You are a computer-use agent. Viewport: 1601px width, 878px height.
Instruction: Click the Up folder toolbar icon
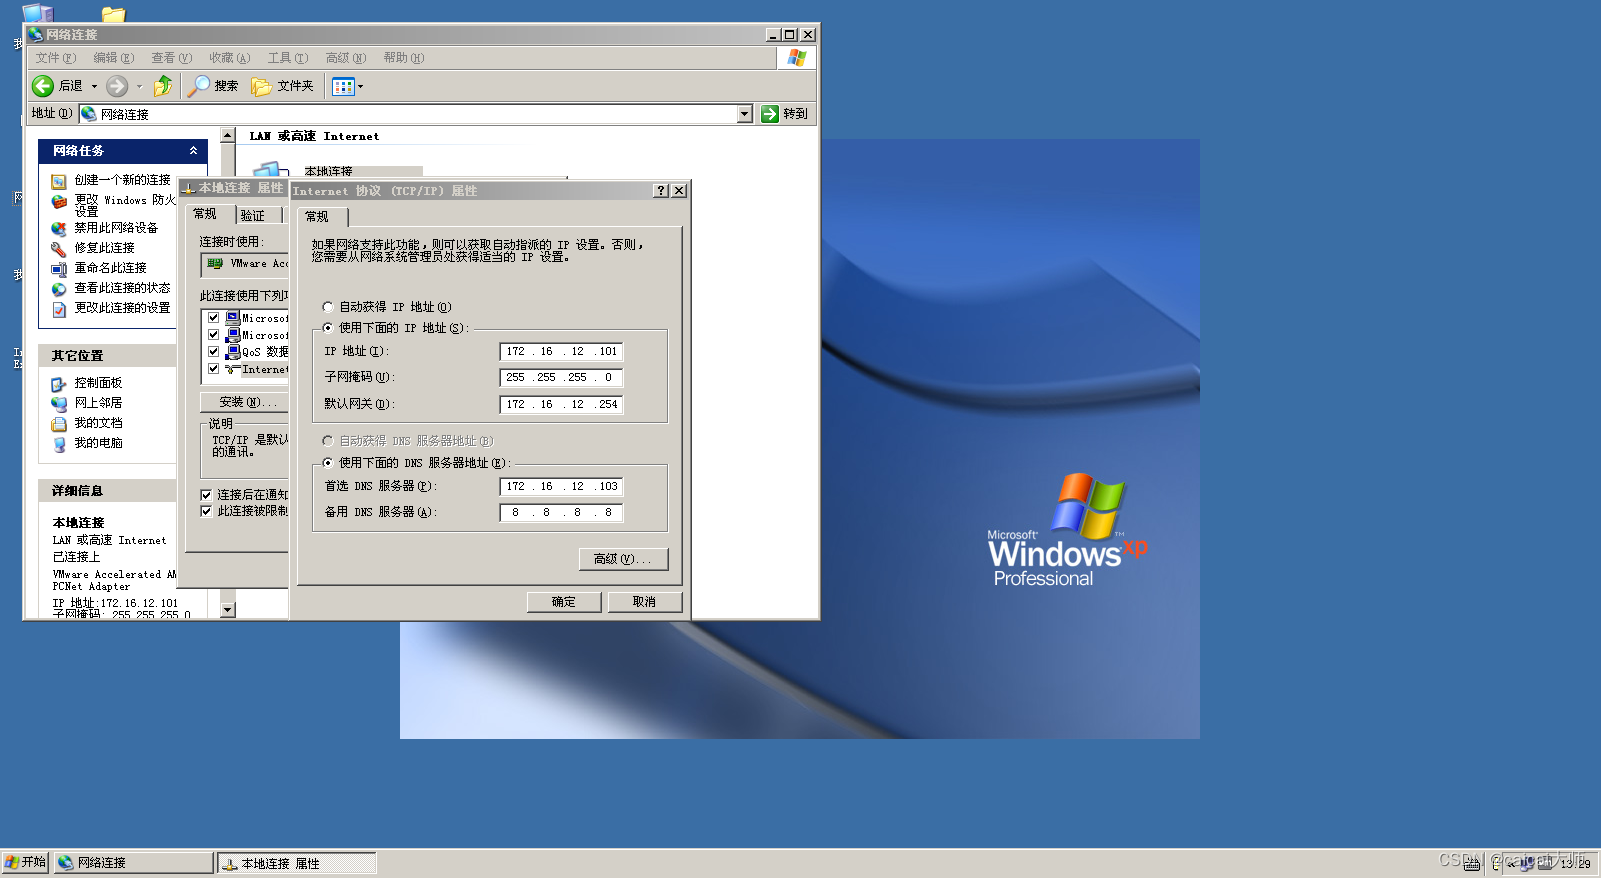click(x=163, y=86)
